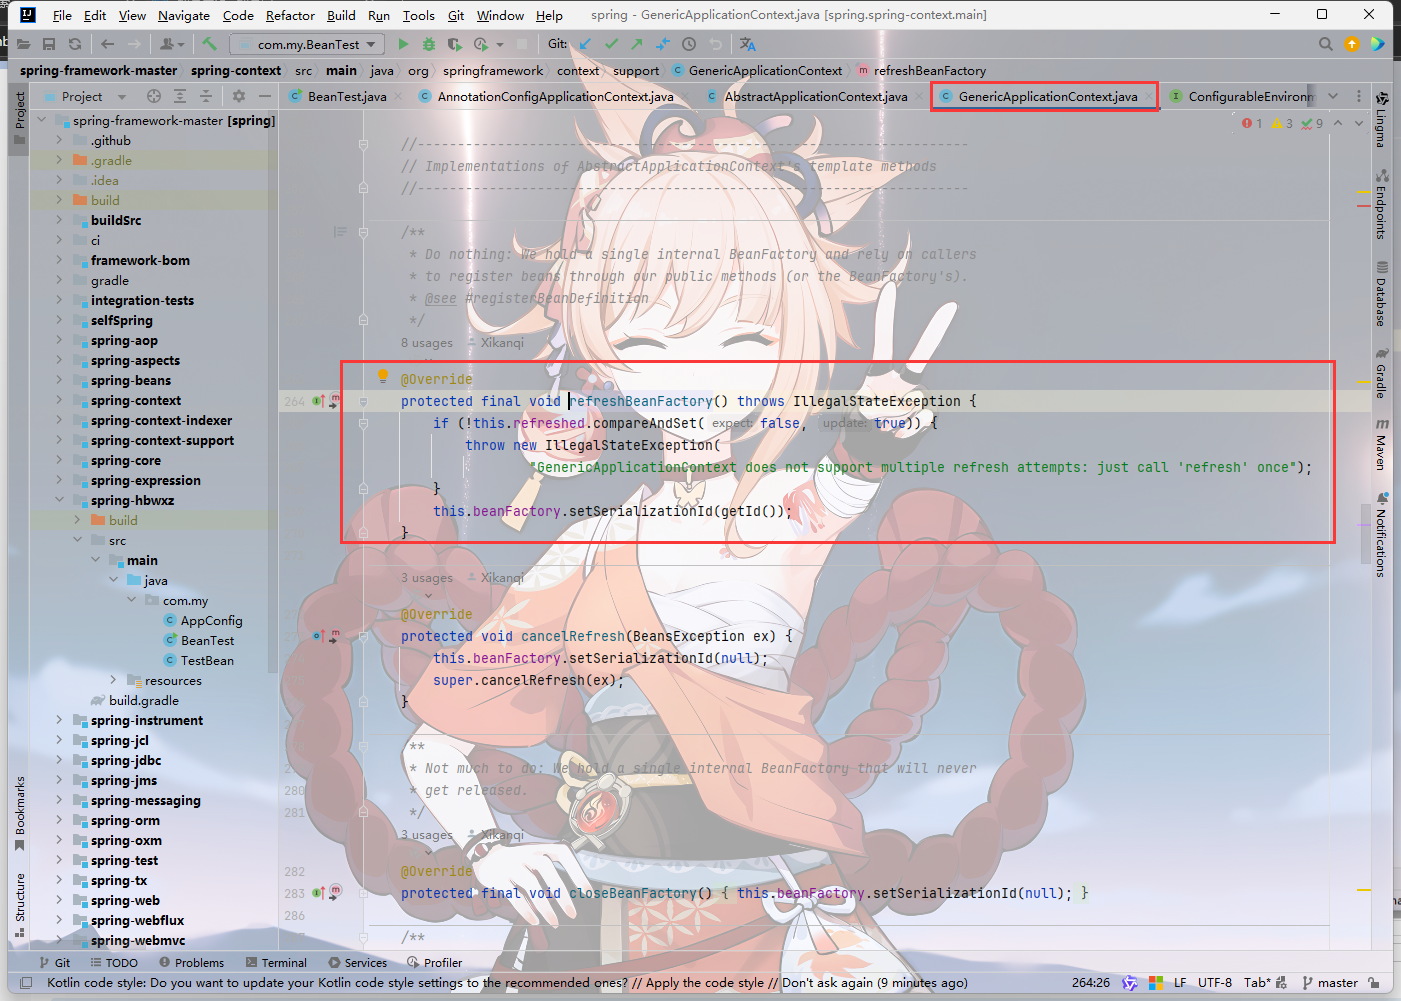This screenshot has width=1401, height=1001.
Task: Open the com.my.BeanTest run configuration dropdown
Action: pos(308,44)
